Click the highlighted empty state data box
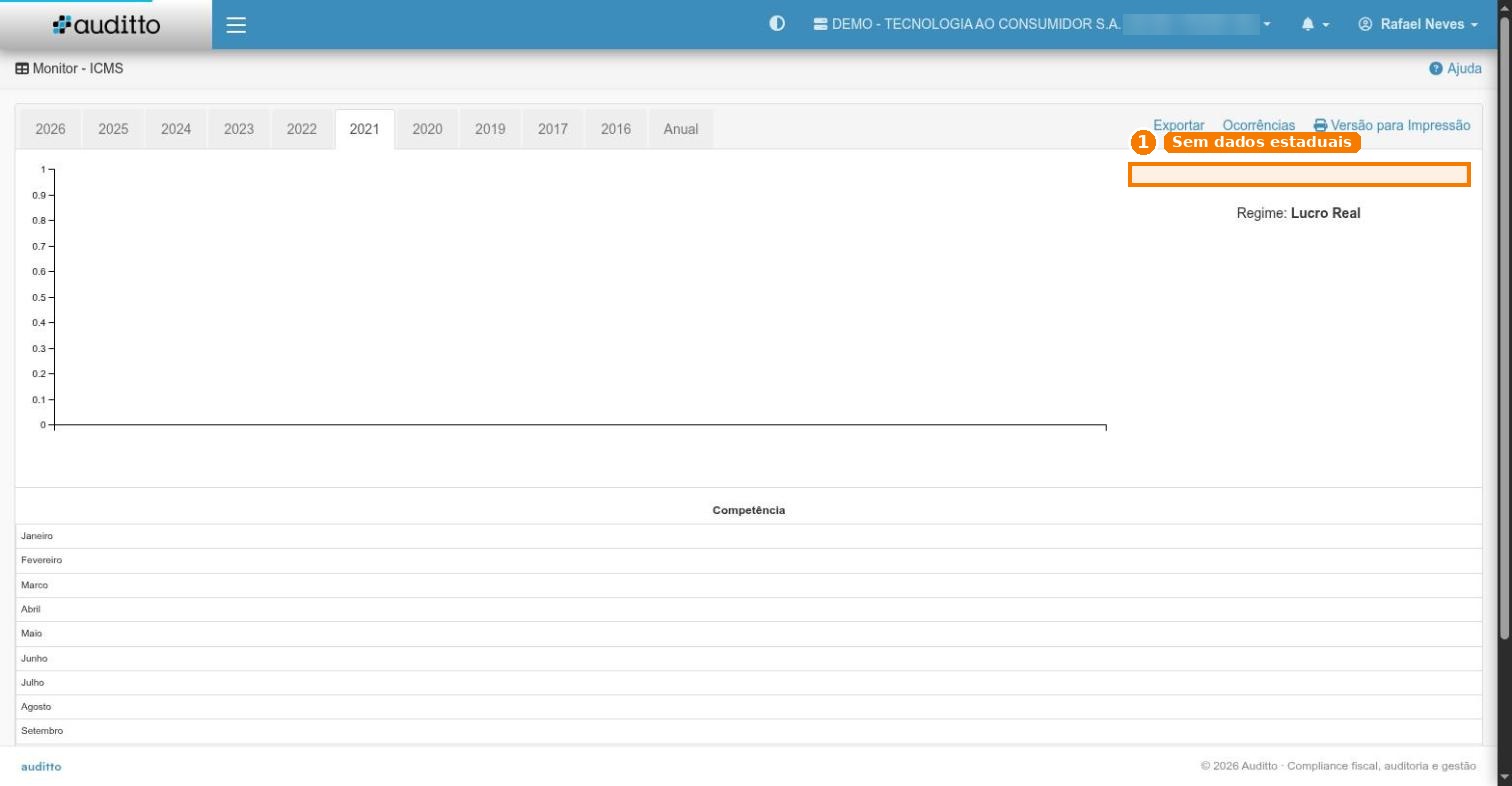Screen dimensions: 1512x786 (x=1299, y=175)
